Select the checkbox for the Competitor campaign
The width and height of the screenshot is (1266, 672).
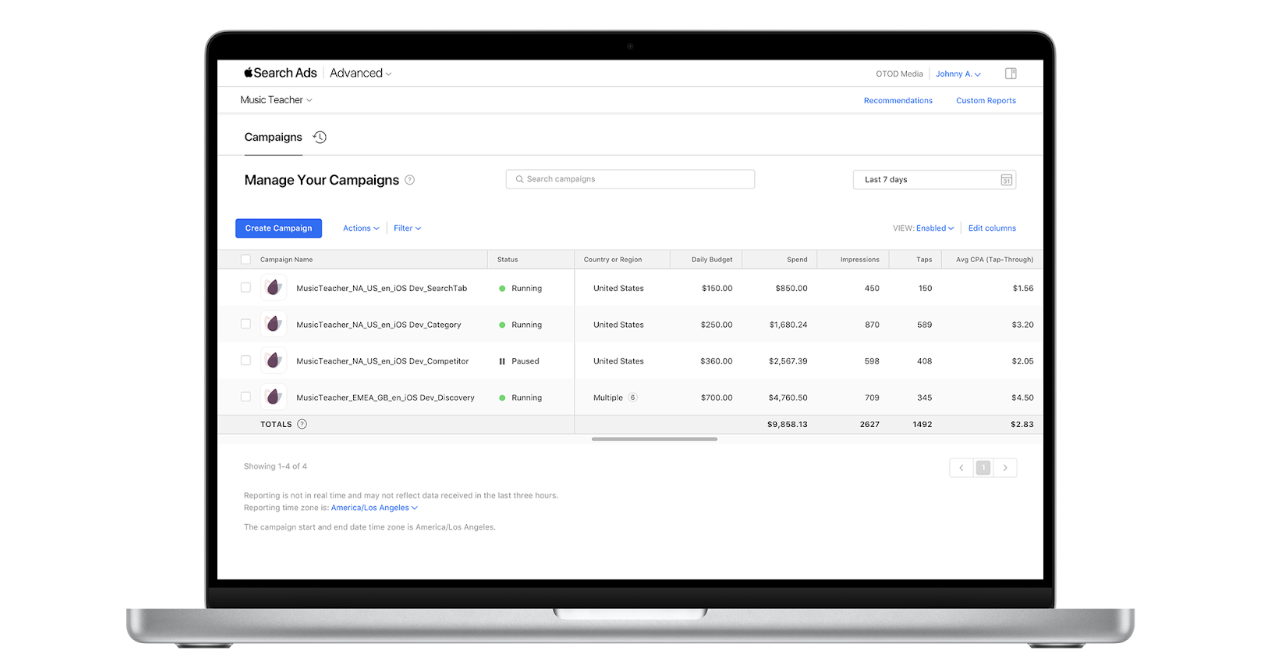[246, 361]
